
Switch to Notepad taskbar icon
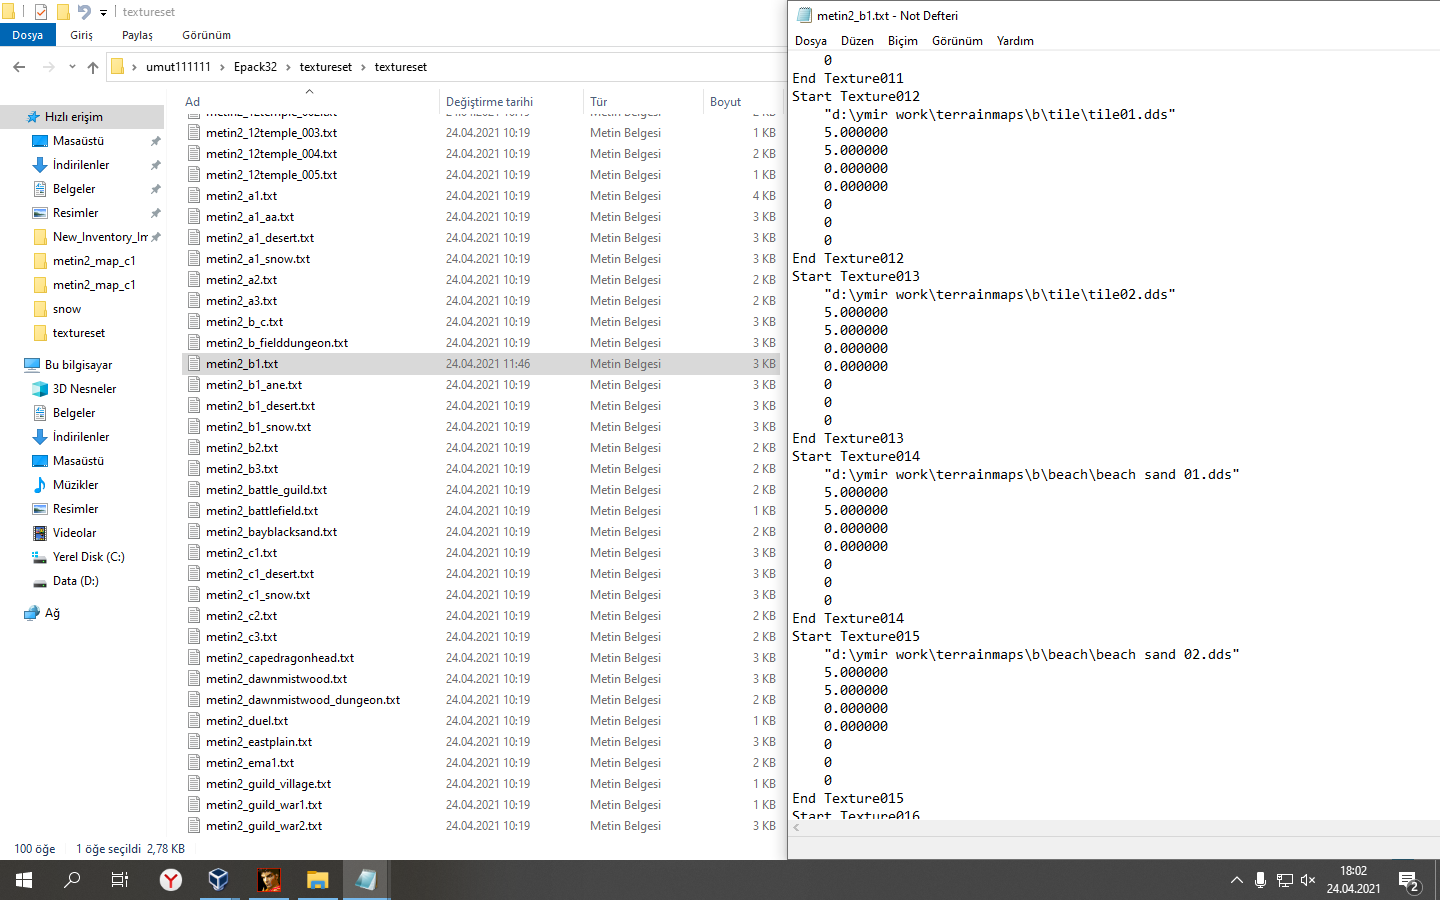pyautogui.click(x=365, y=880)
